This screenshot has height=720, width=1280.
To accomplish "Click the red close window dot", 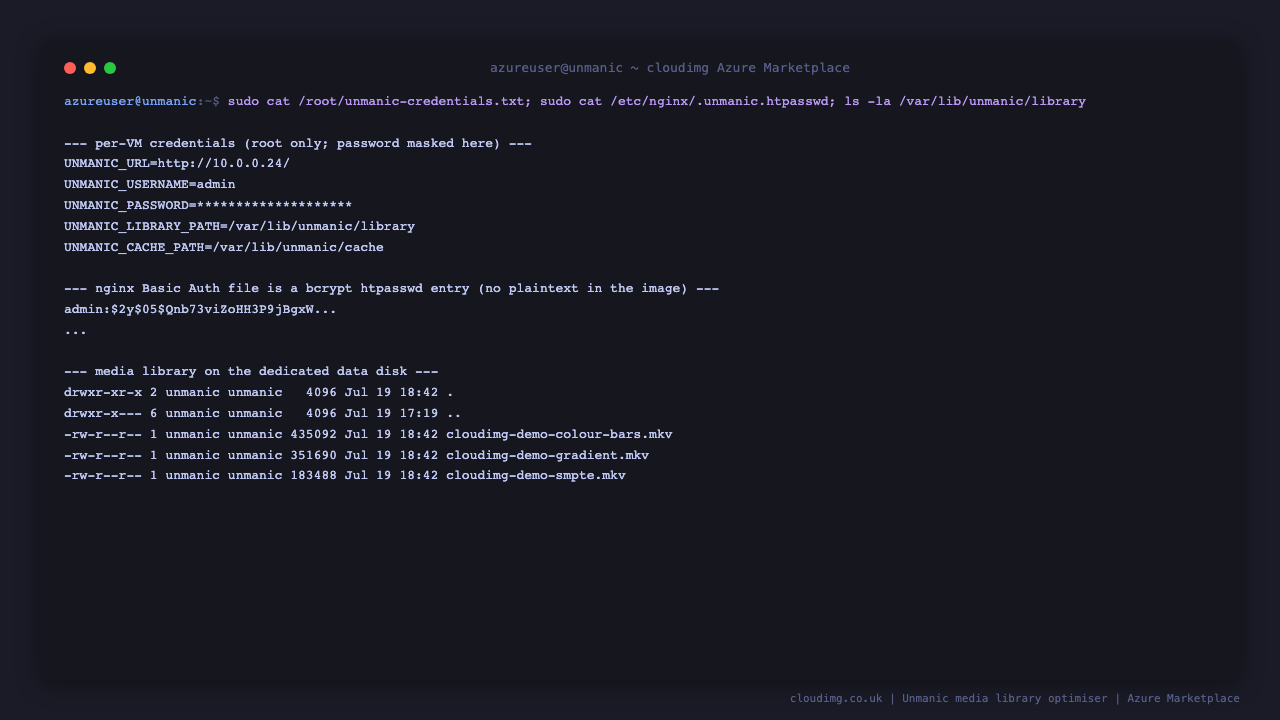I will tap(70, 68).
